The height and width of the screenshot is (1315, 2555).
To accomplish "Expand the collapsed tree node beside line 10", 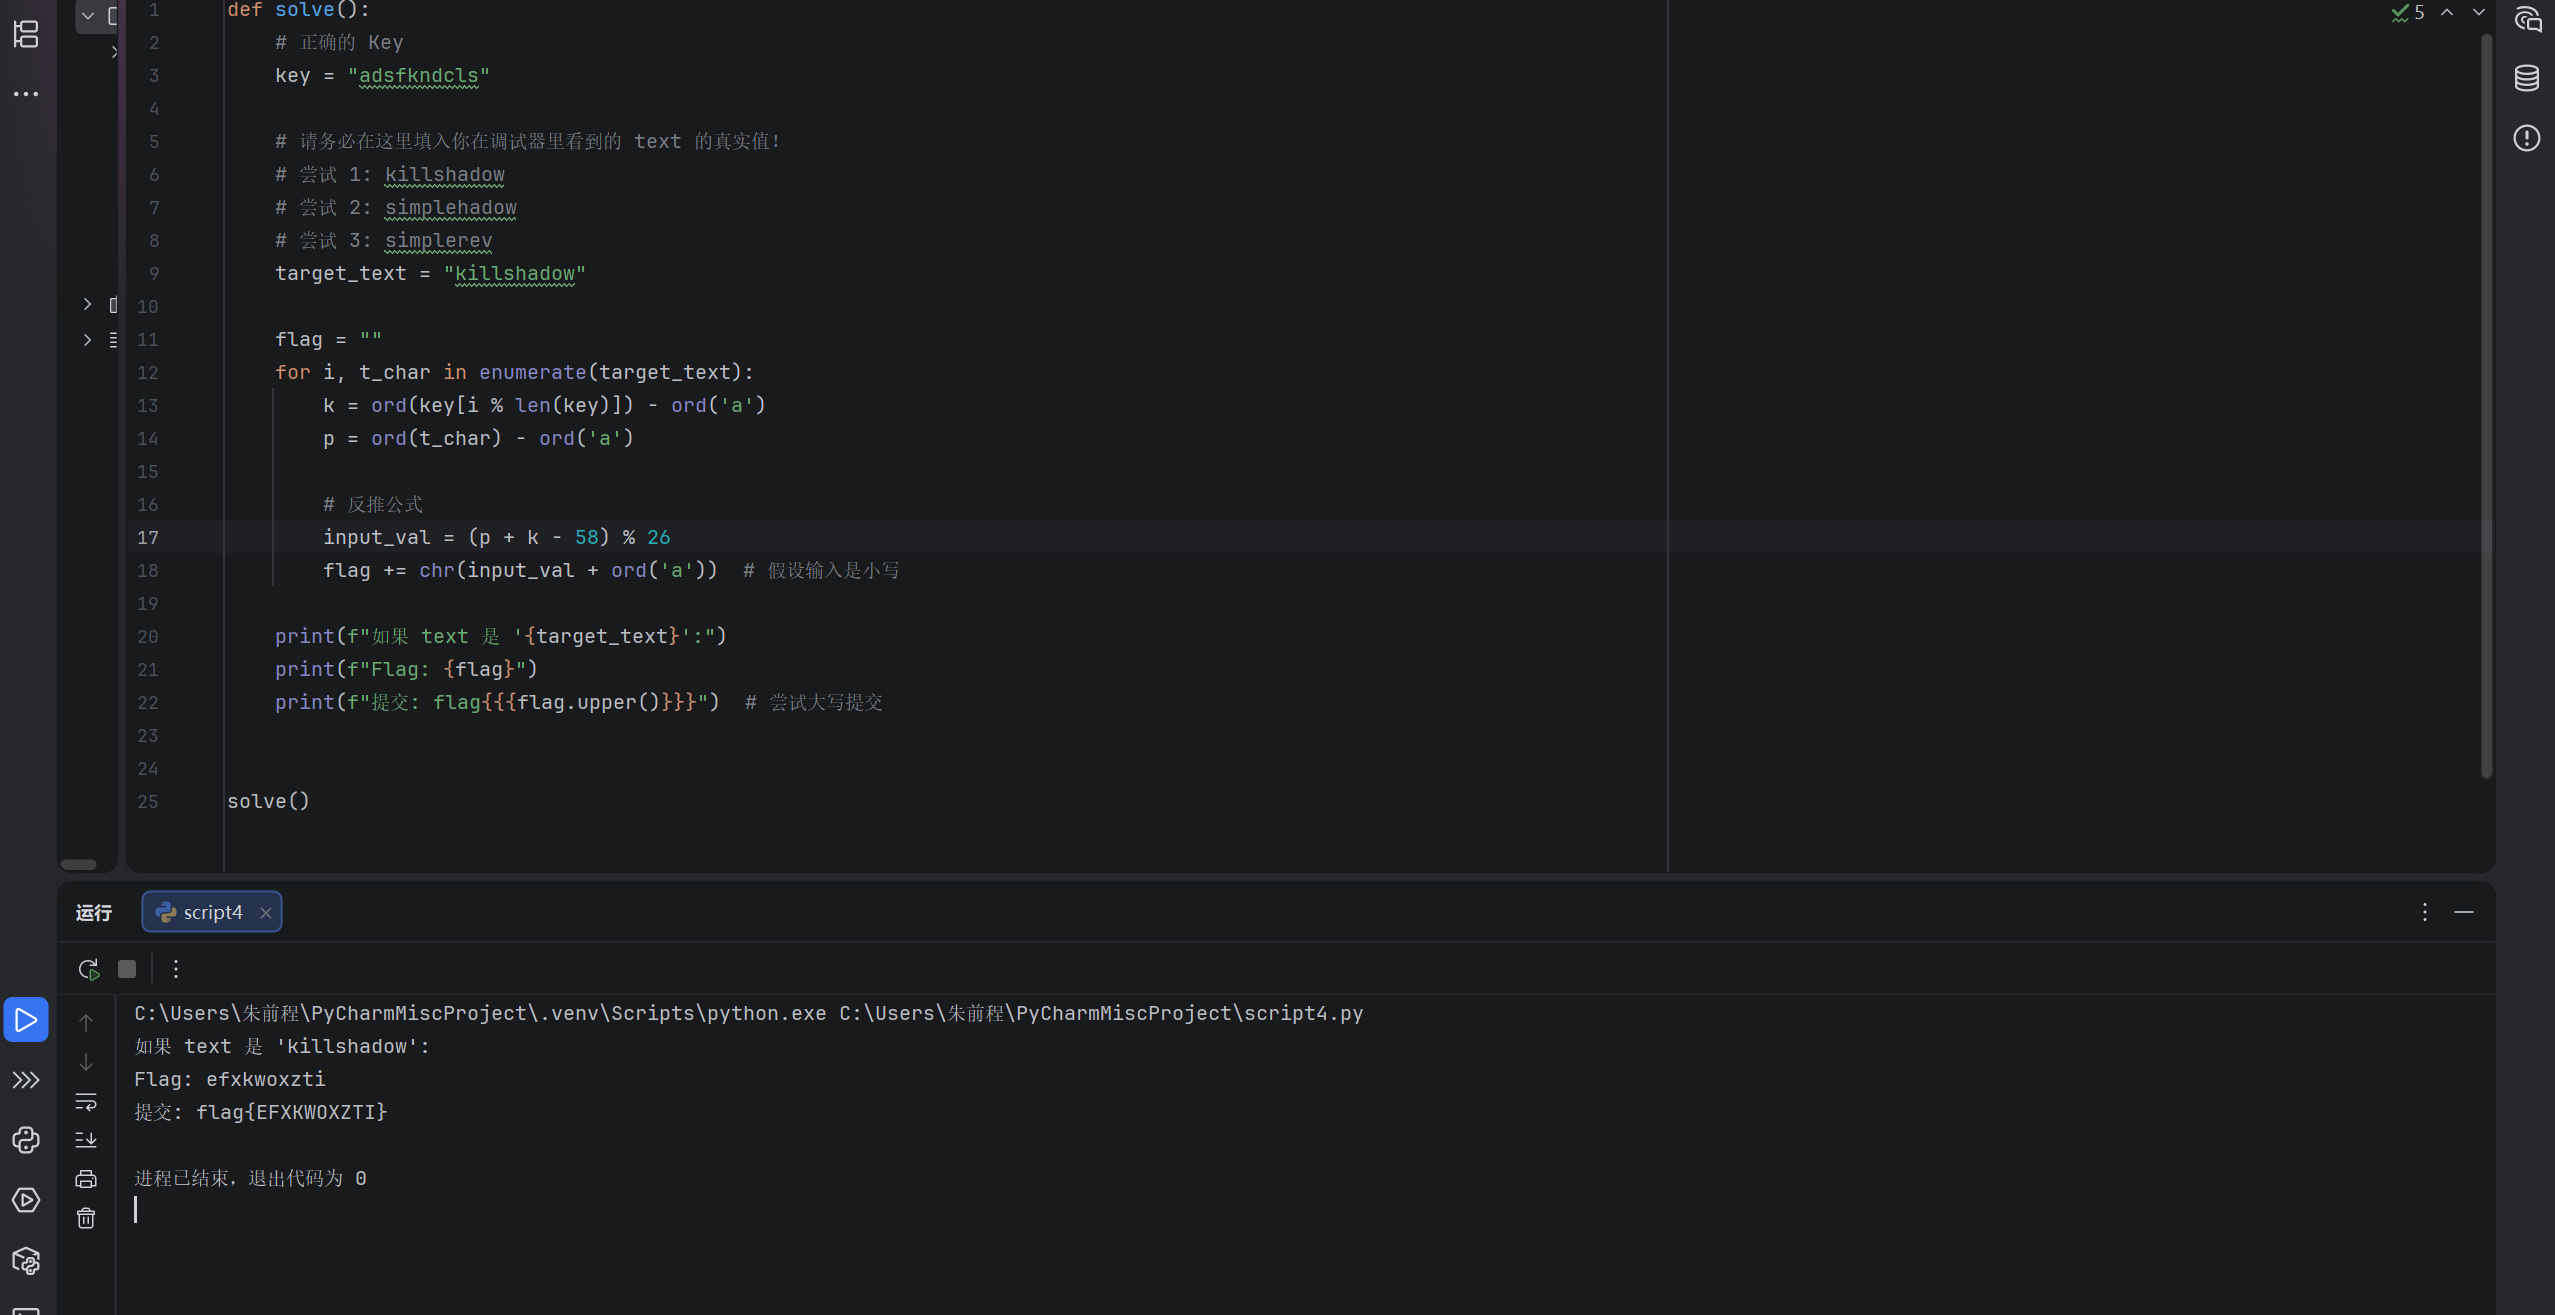I will 87,304.
